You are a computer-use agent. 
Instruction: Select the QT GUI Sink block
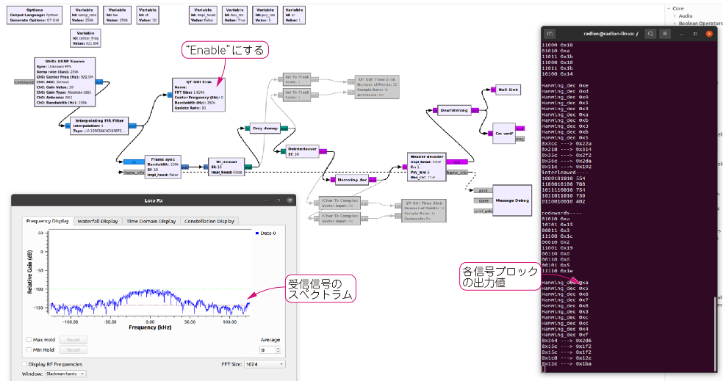pos(199,95)
